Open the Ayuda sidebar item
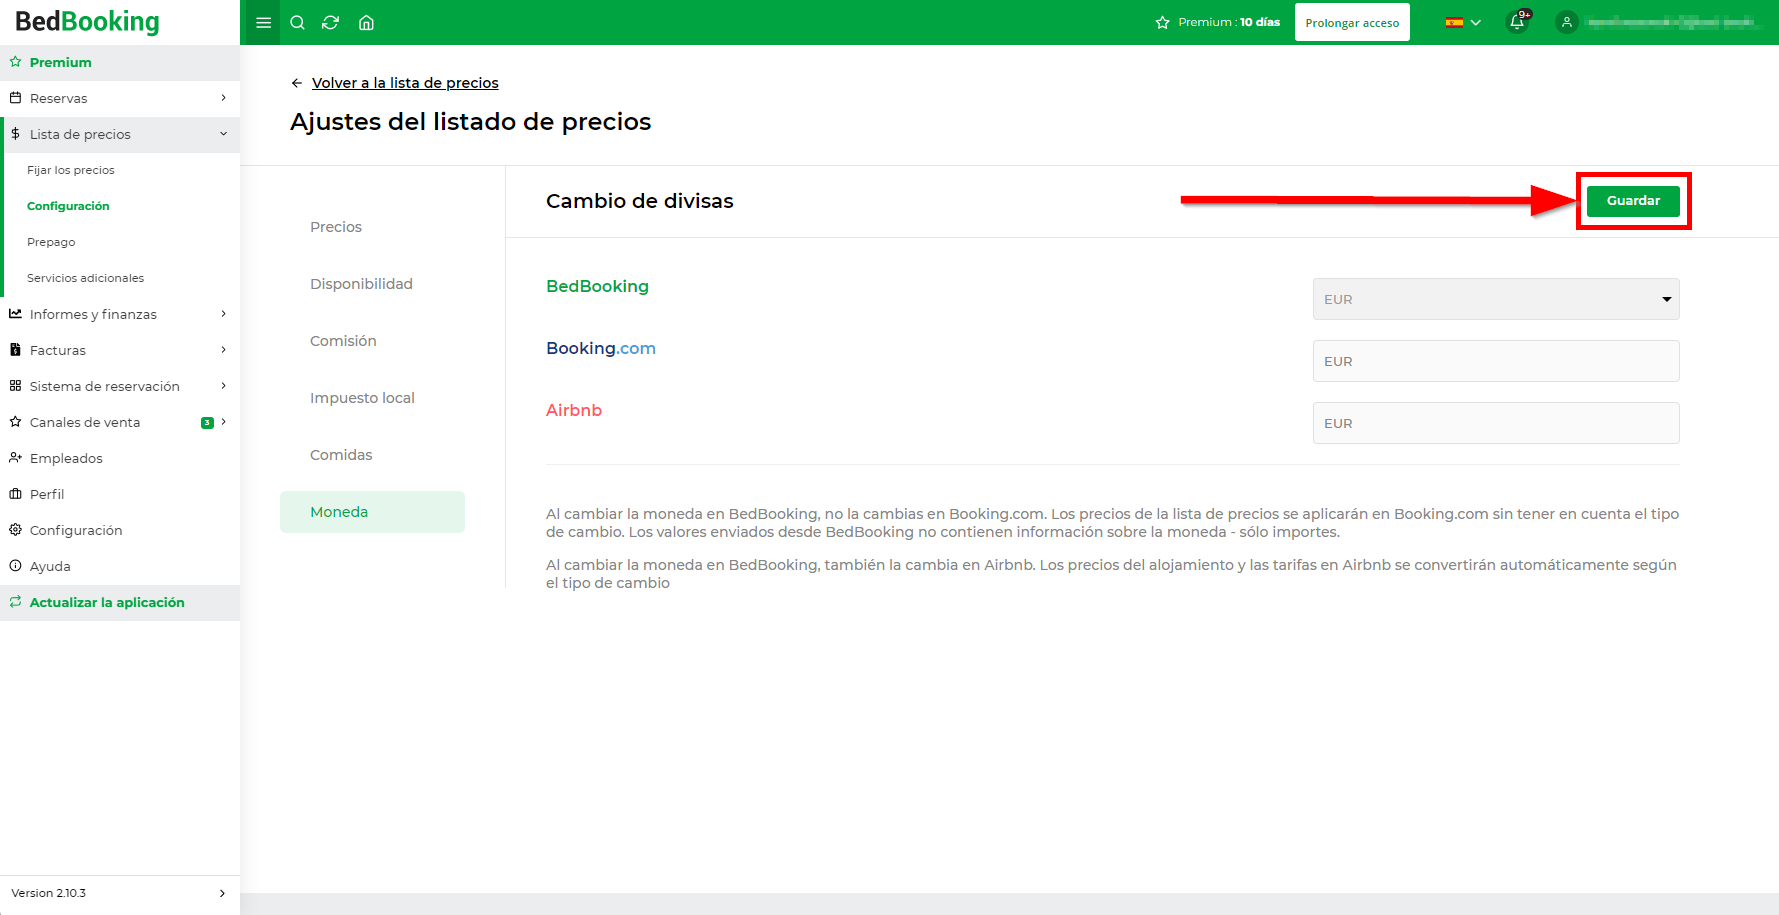This screenshot has height=915, width=1779. tap(120, 566)
